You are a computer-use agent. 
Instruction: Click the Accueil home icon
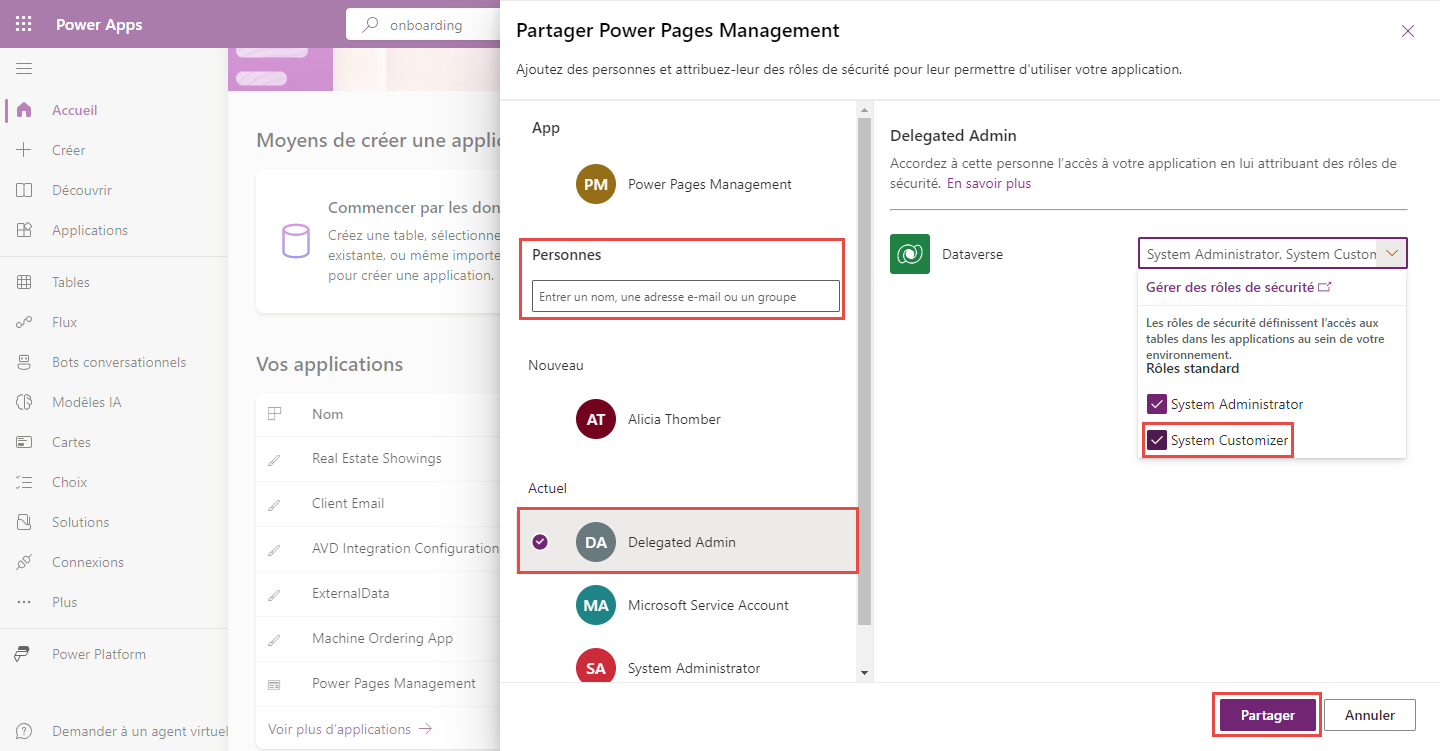[x=24, y=110]
